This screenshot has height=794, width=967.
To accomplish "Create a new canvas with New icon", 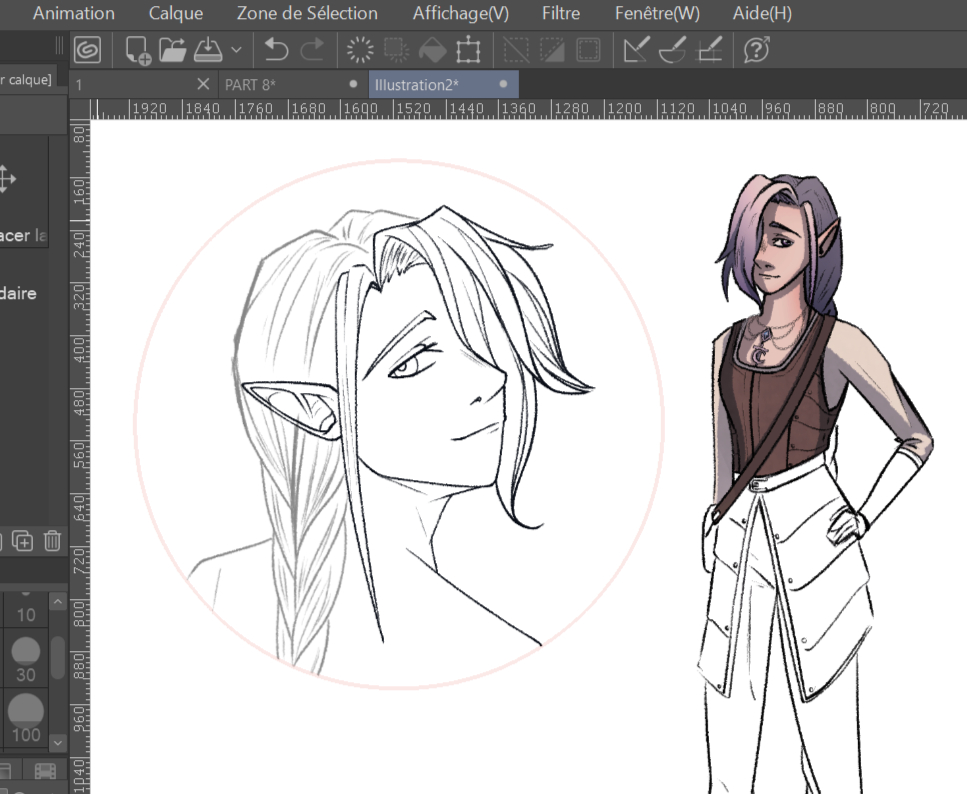I will (x=138, y=49).
